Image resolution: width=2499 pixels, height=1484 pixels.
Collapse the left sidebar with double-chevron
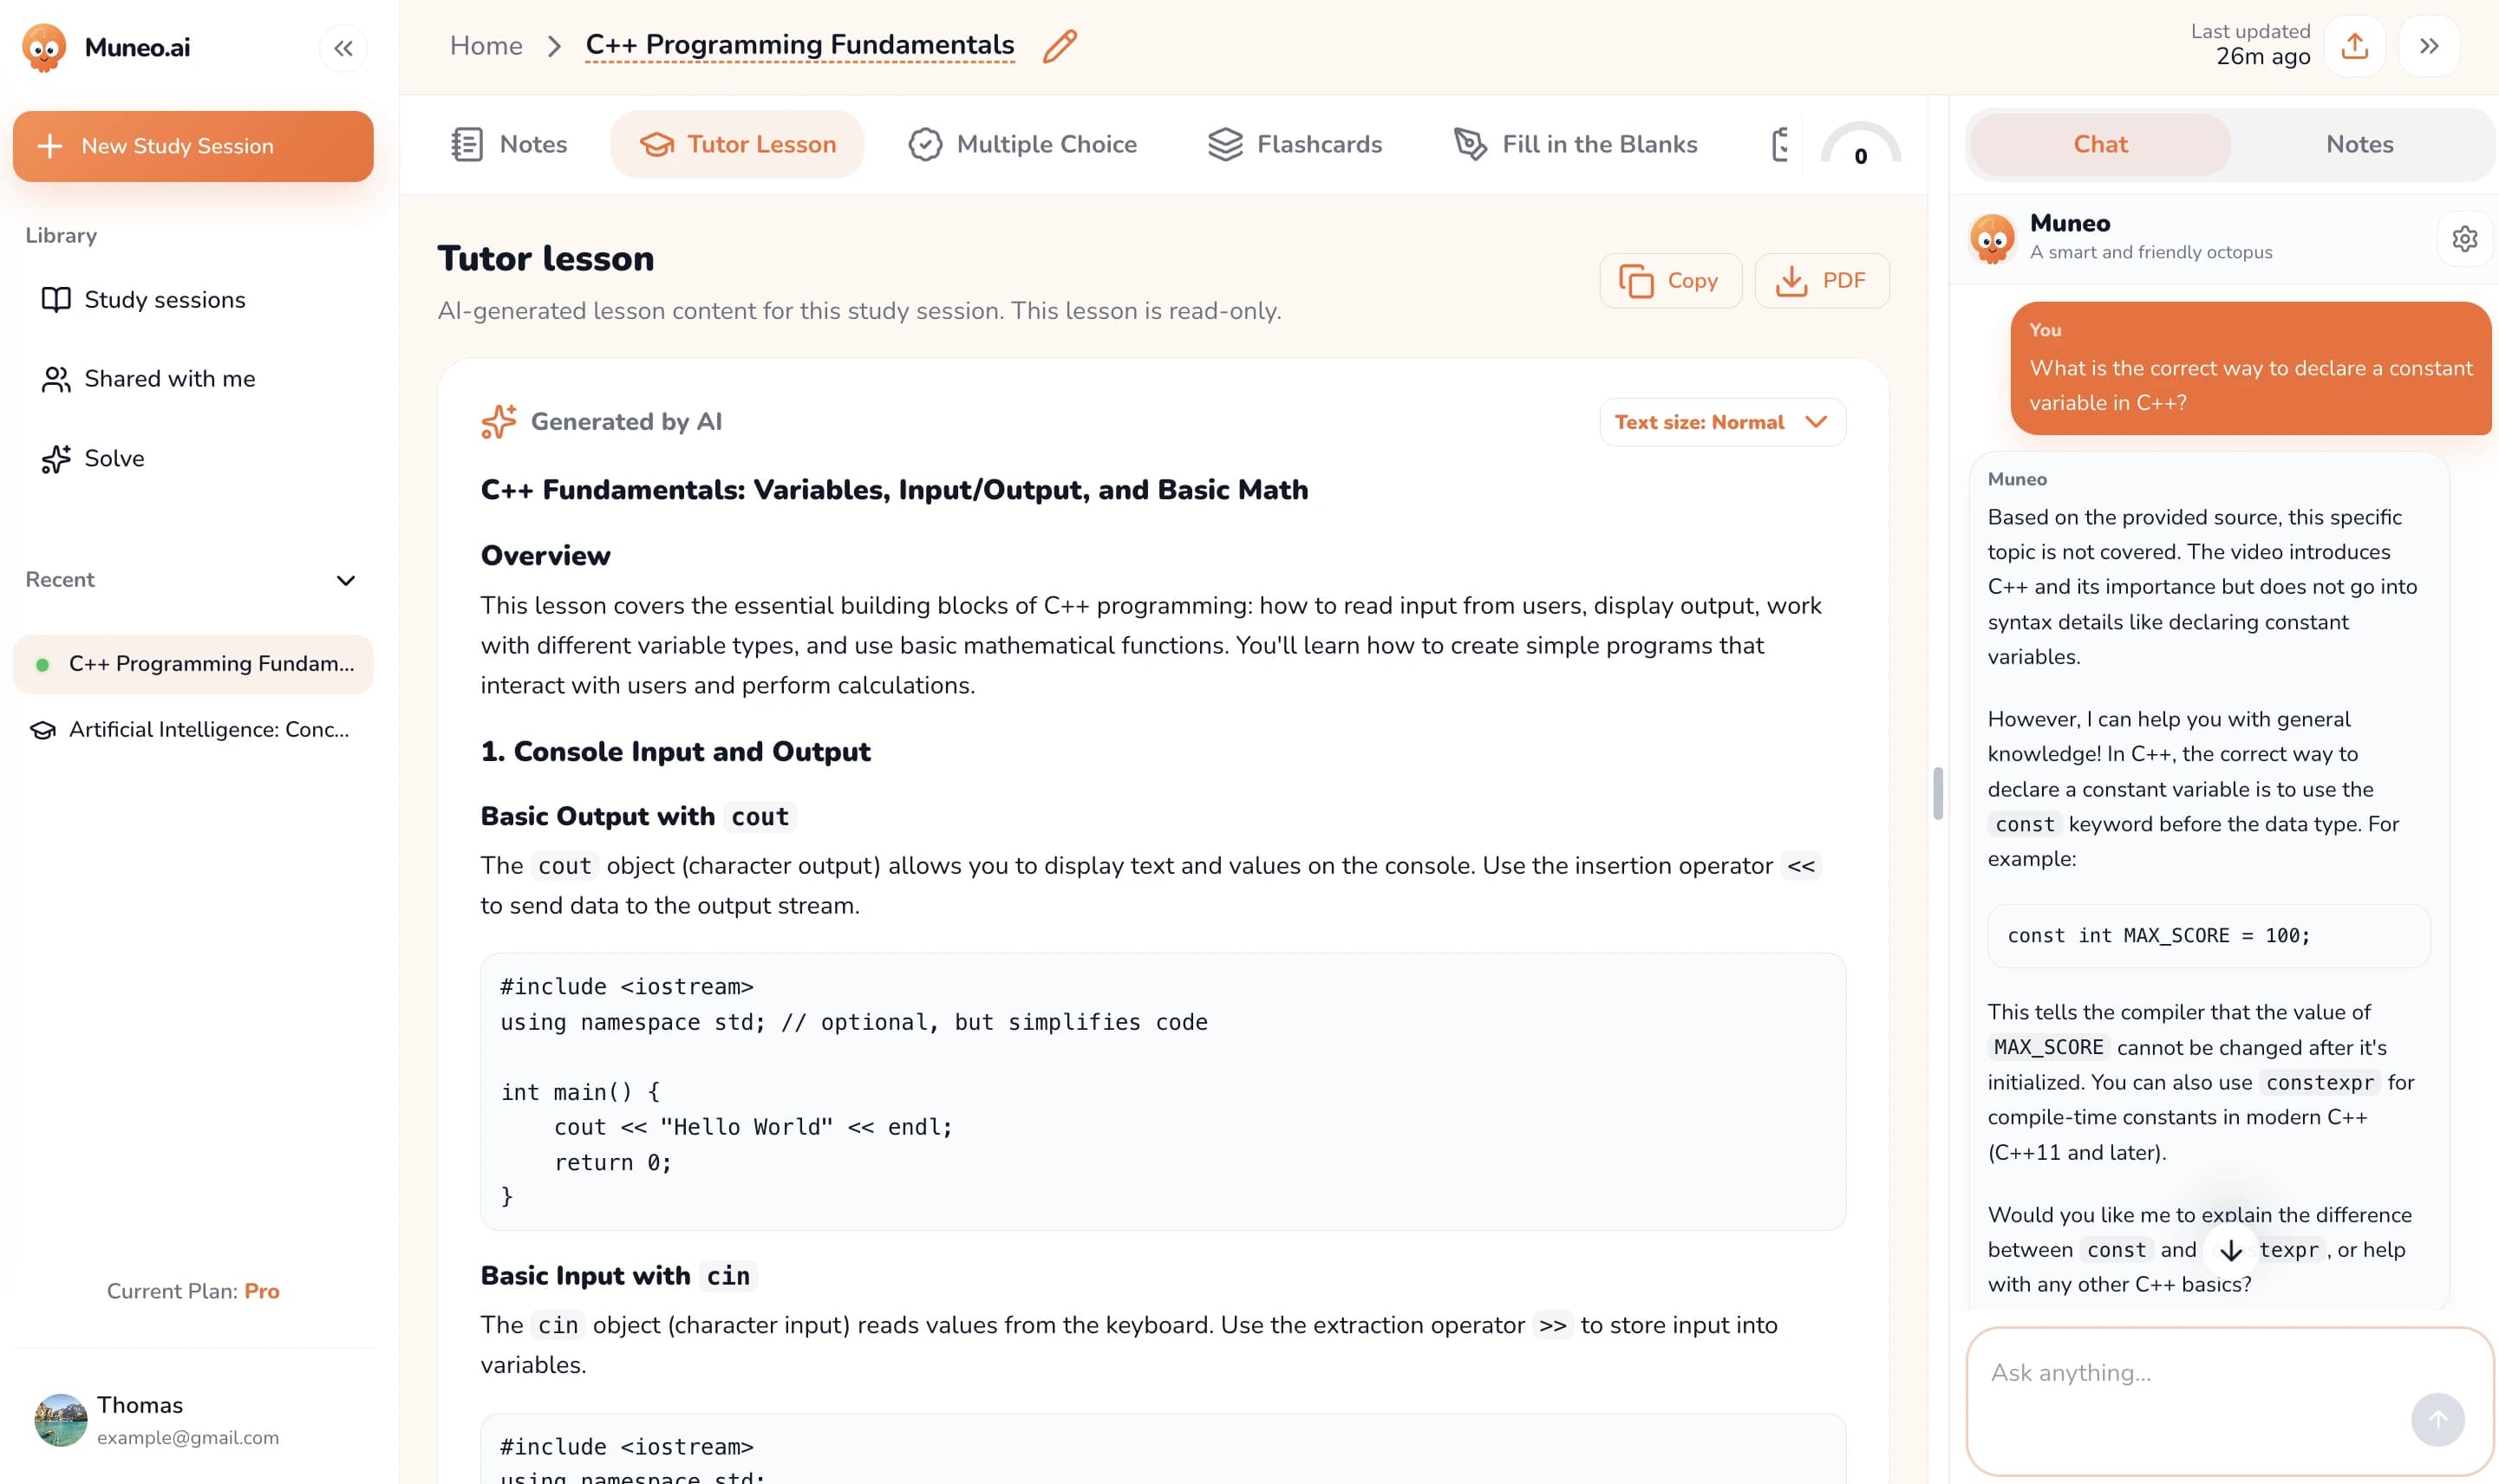343,48
